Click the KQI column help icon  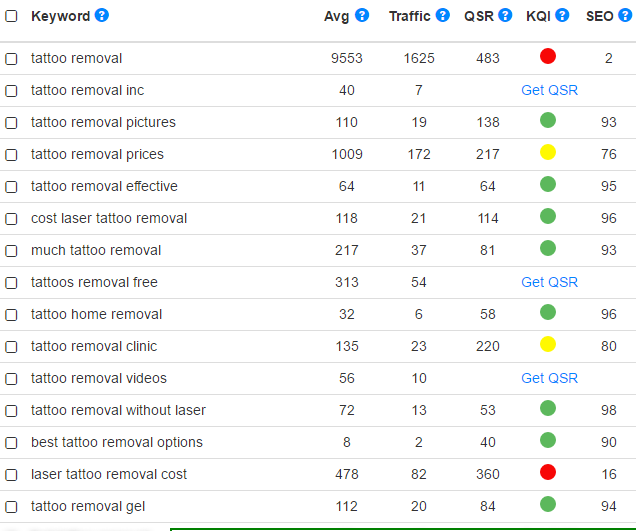(x=562, y=15)
